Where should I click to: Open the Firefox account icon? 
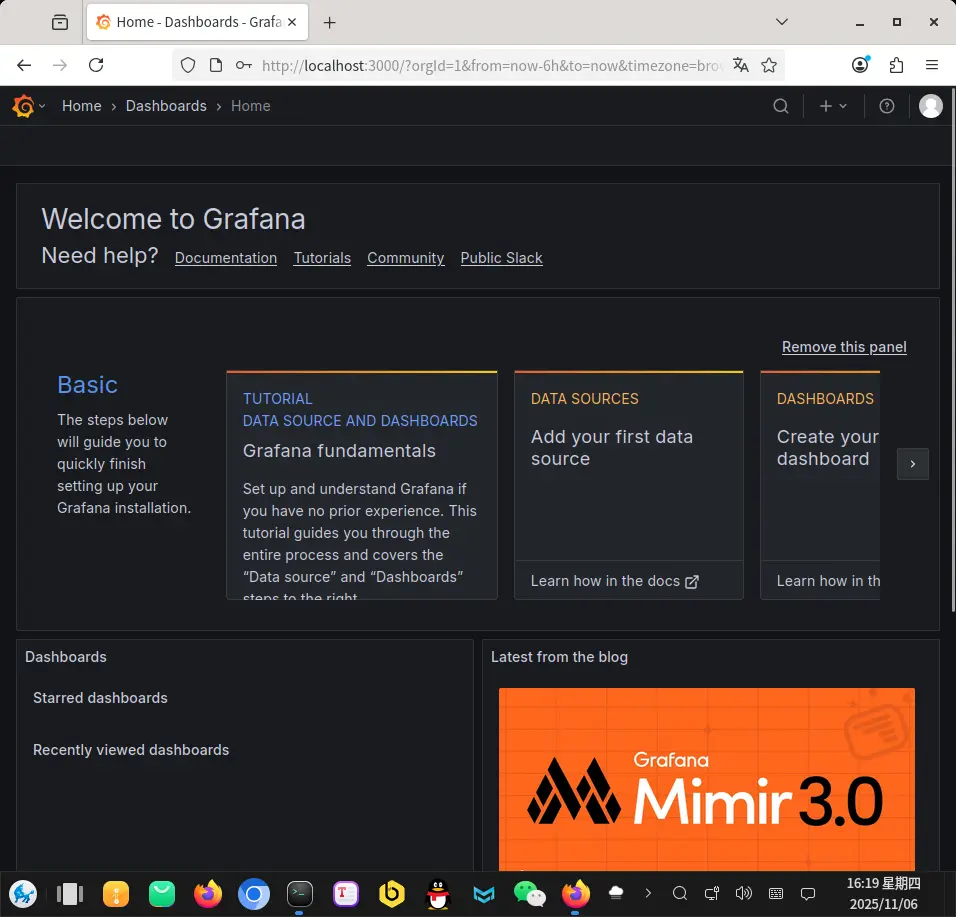click(x=860, y=65)
